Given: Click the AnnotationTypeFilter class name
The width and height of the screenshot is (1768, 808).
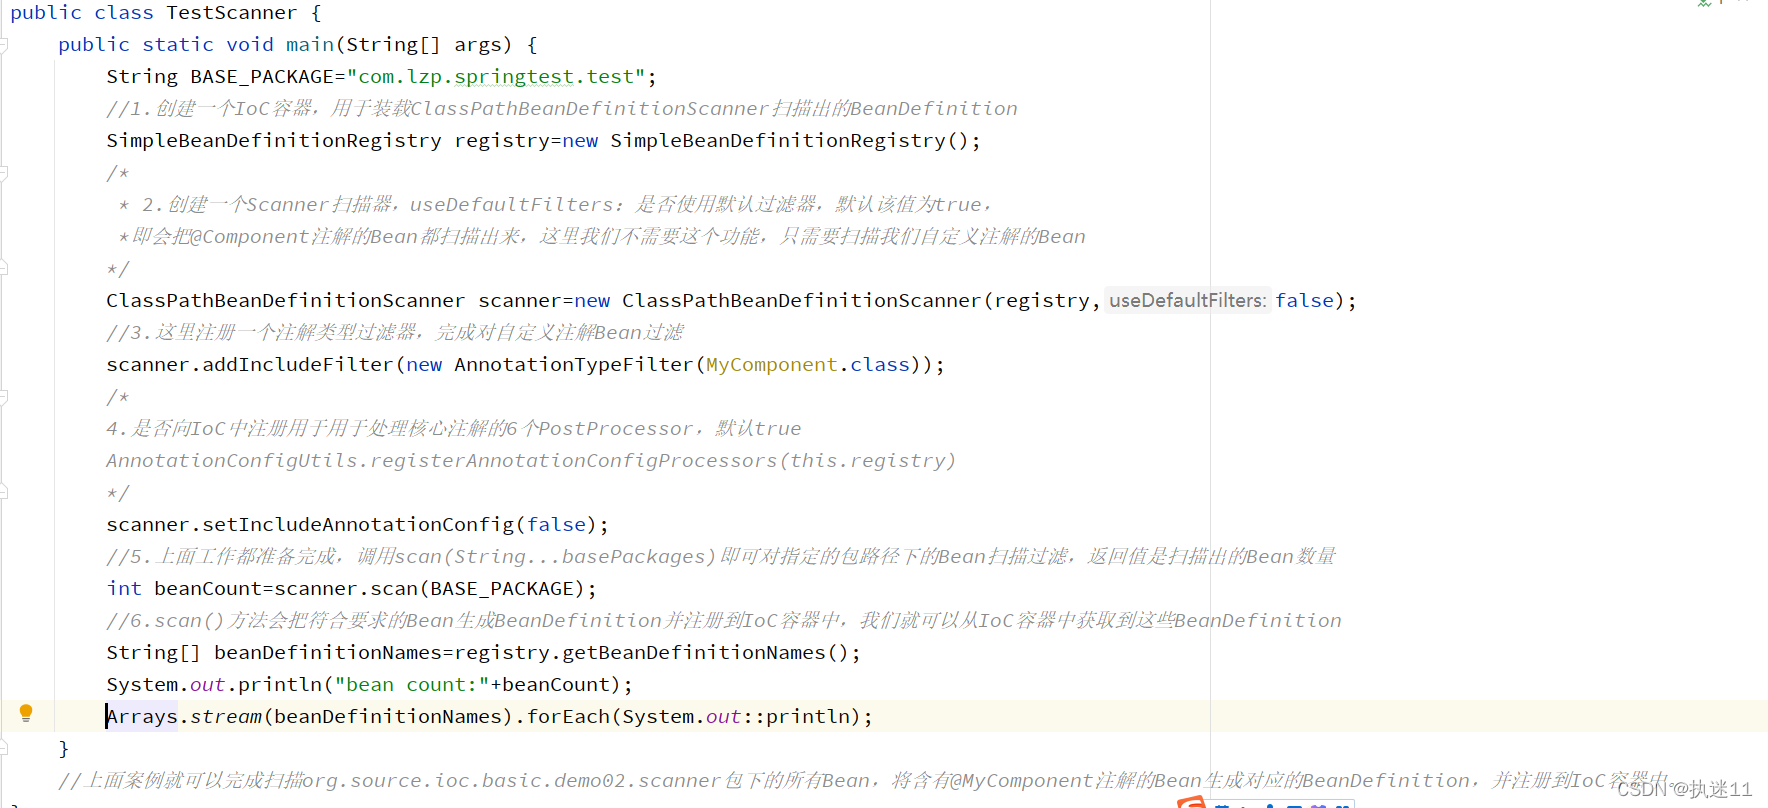Looking at the screenshot, I should click(x=573, y=365).
